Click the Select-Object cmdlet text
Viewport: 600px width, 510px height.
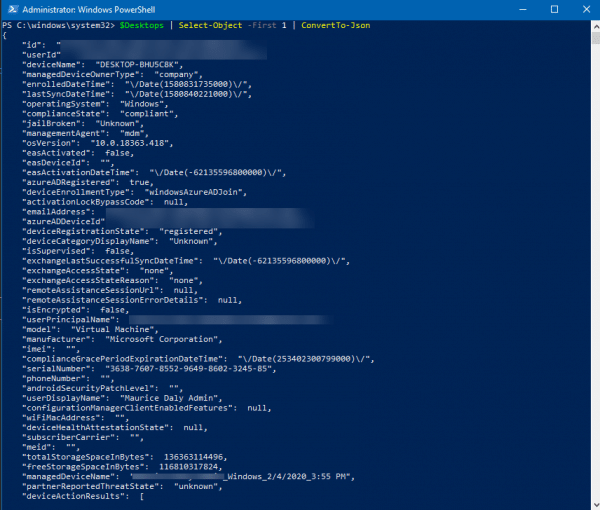[210, 24]
